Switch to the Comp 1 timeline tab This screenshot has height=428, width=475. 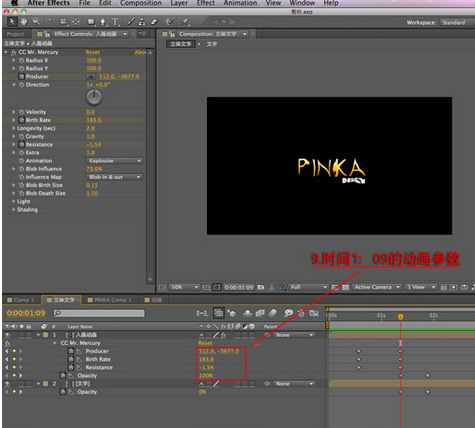click(x=21, y=300)
